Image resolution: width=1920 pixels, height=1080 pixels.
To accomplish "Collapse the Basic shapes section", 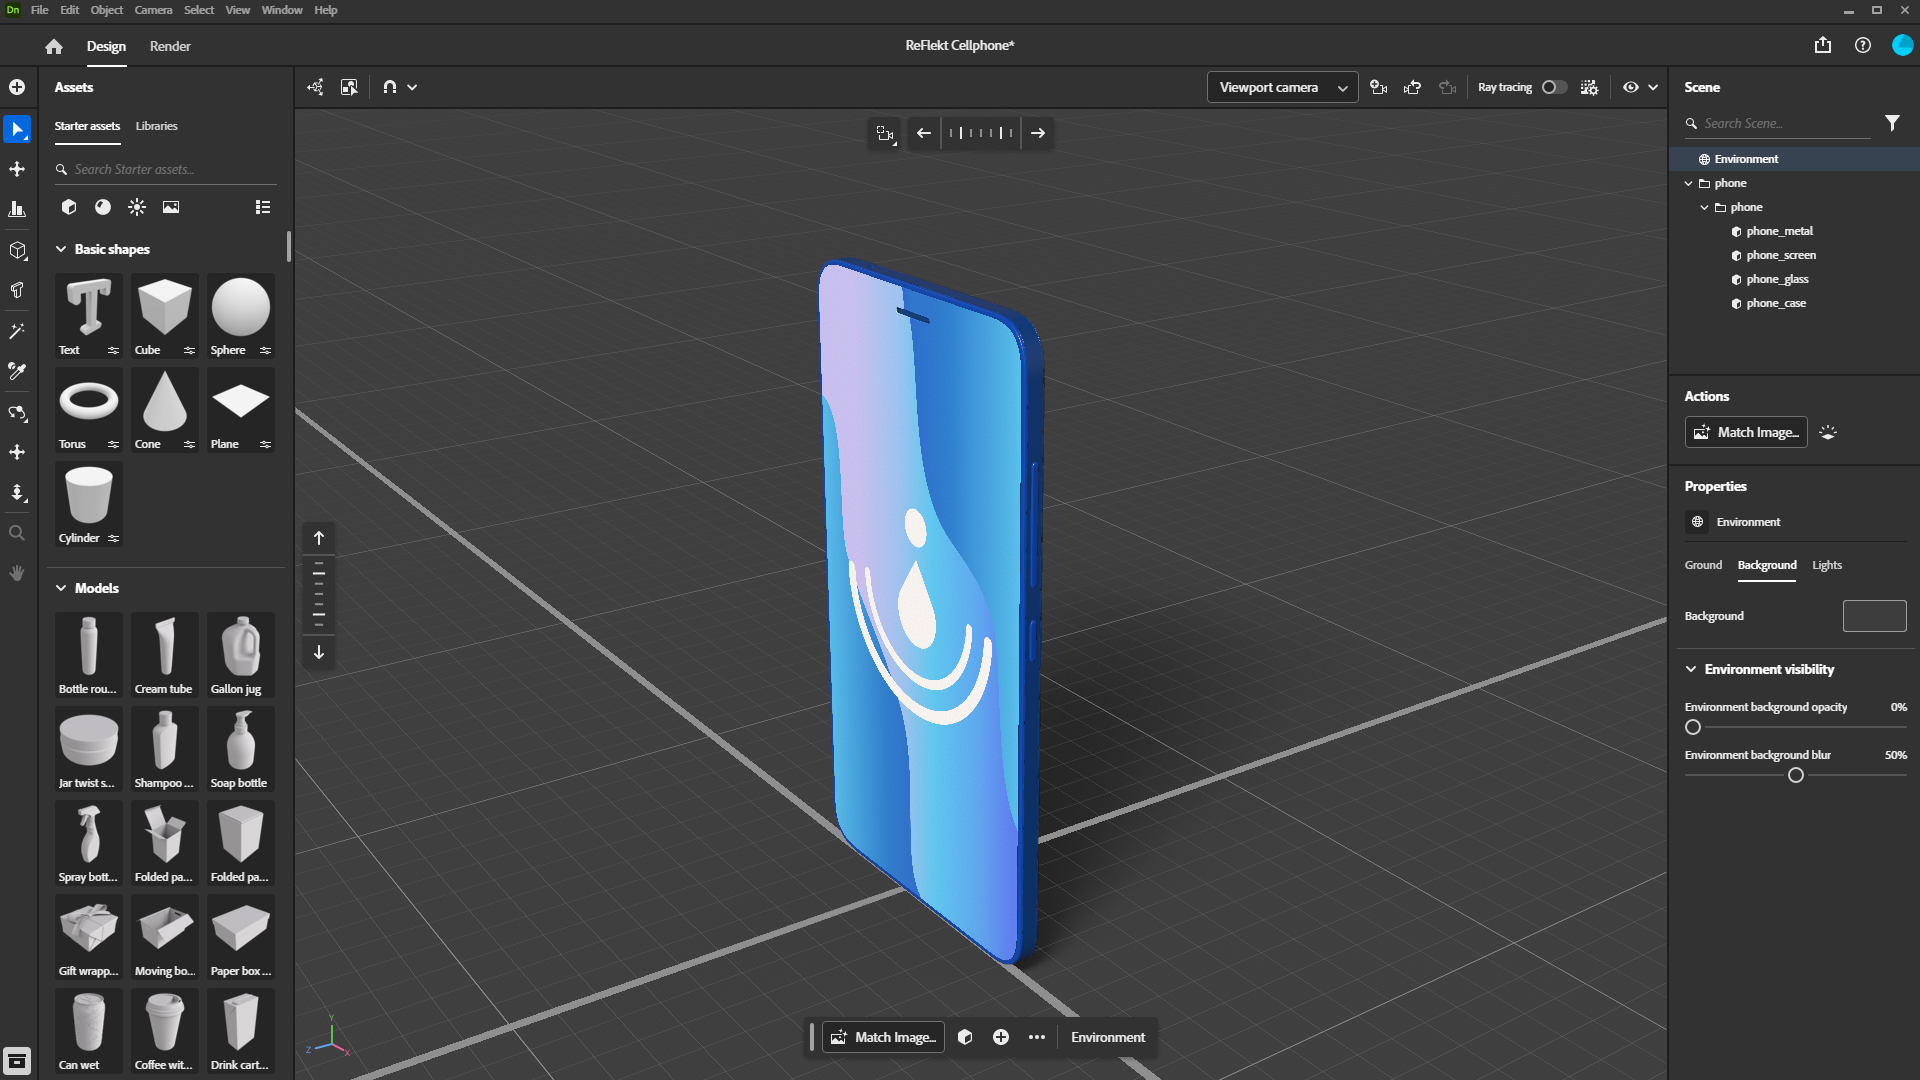I will (61, 249).
